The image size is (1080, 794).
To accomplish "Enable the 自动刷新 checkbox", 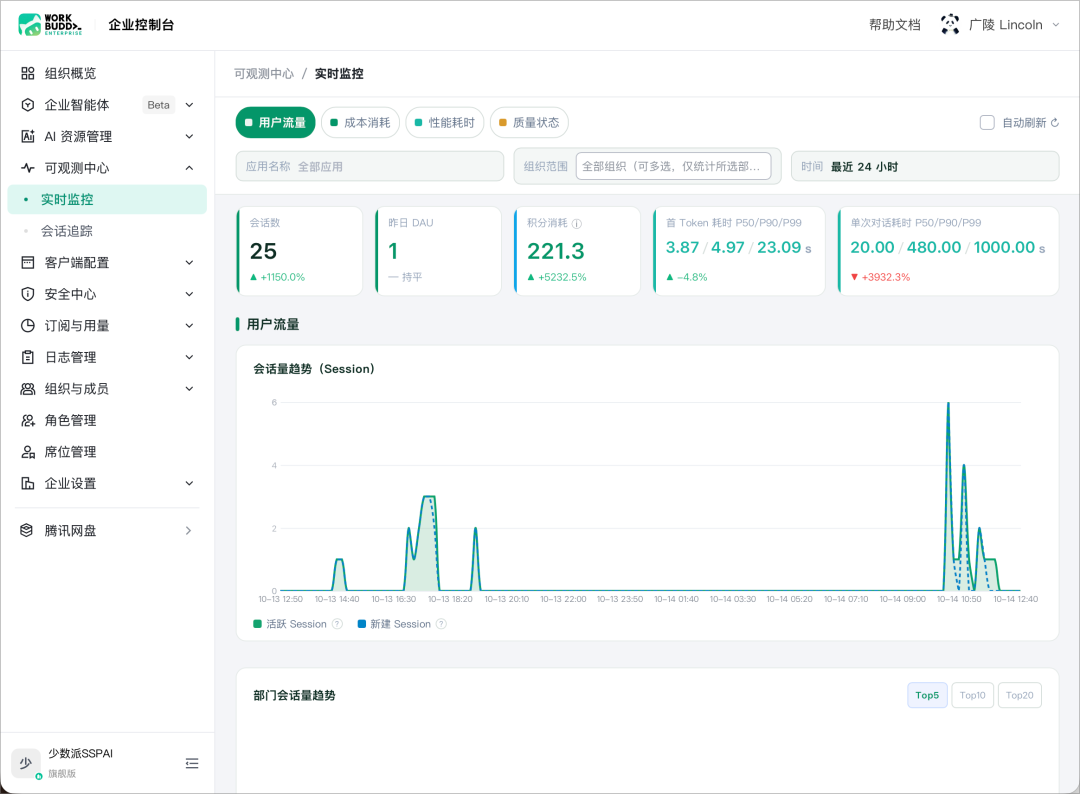I will pos(987,123).
